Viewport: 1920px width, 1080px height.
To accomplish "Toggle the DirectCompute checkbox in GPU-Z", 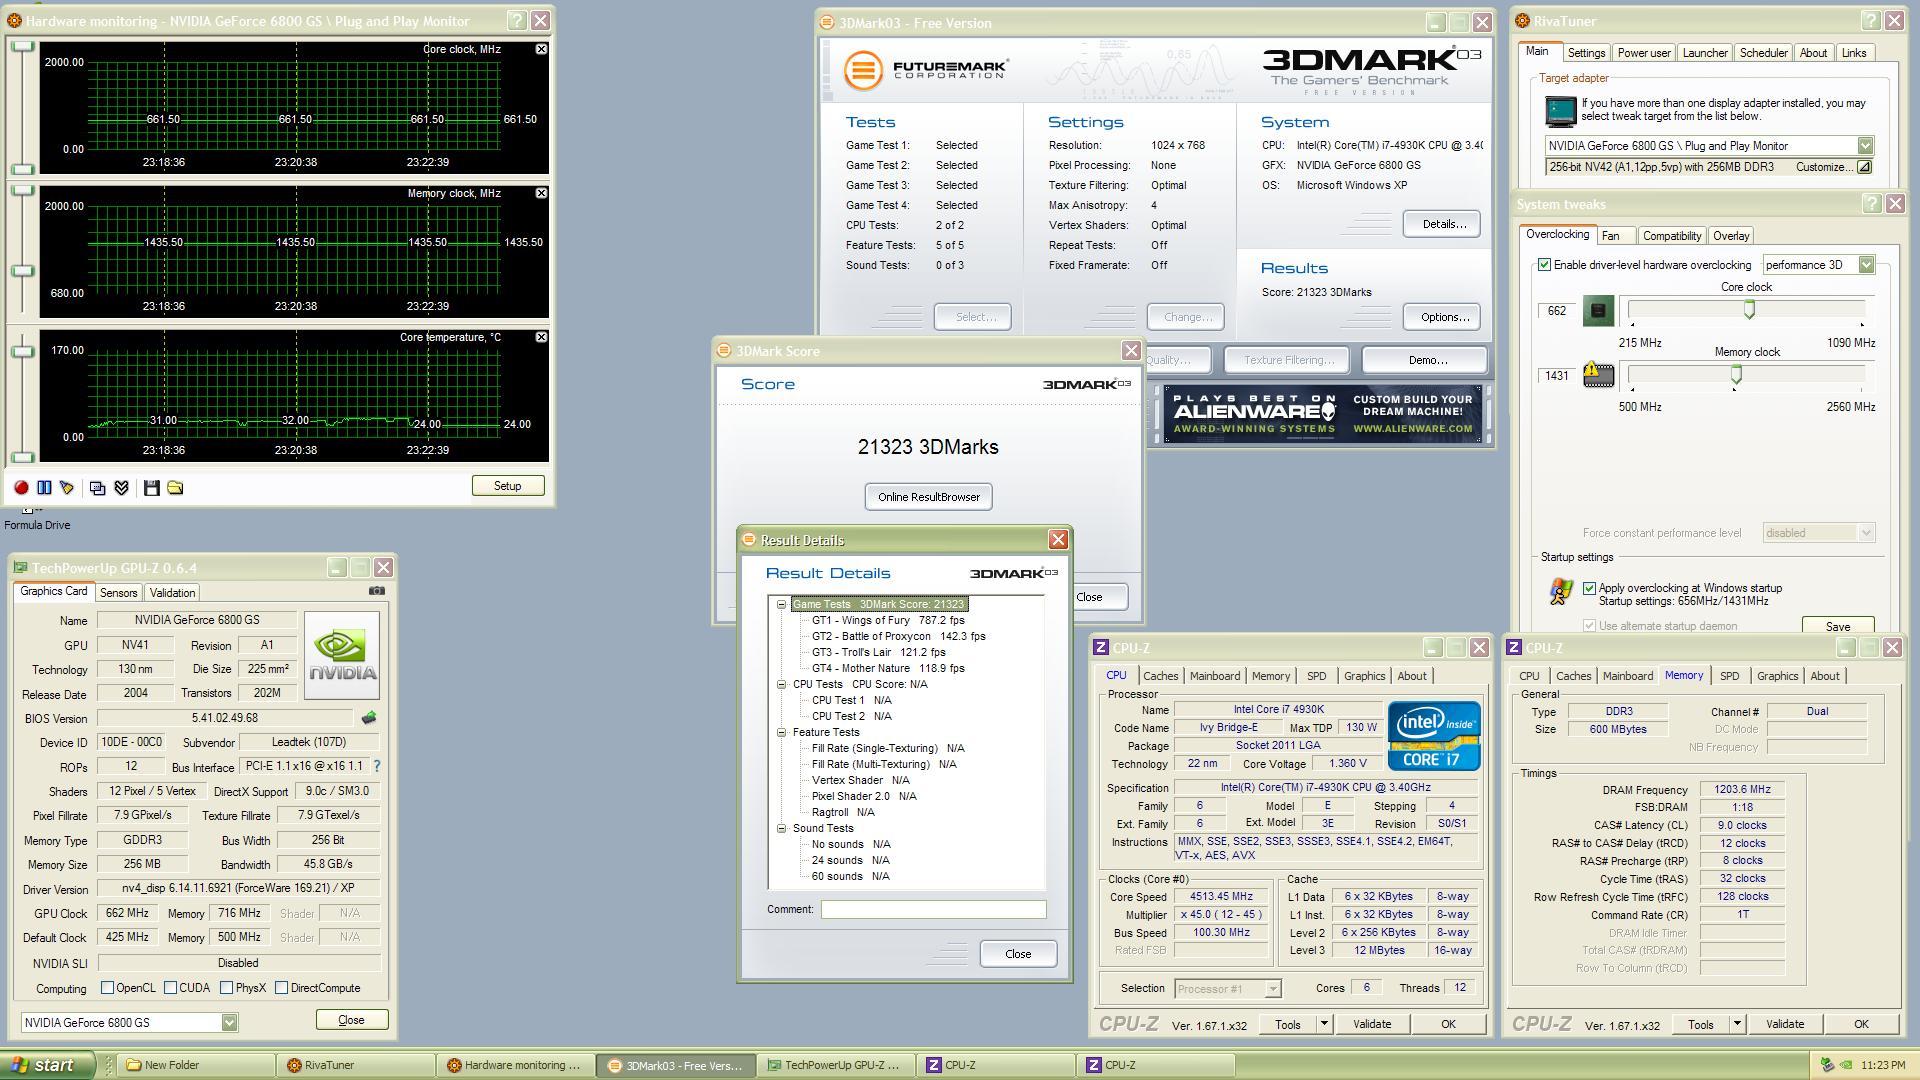I will pyautogui.click(x=281, y=988).
